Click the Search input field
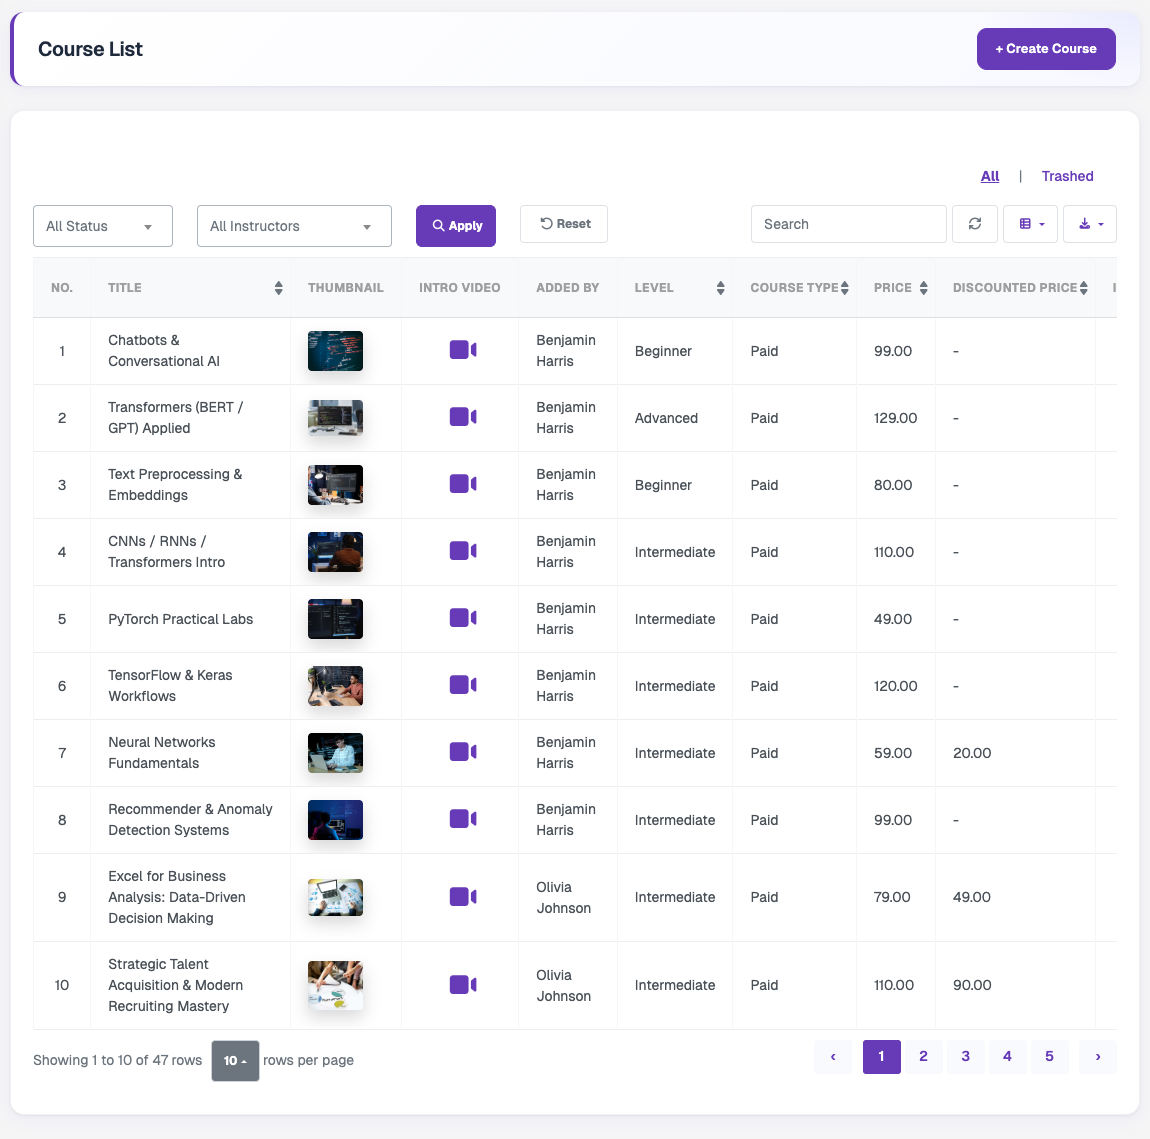Screen dimensions: 1150x1139 pos(849,224)
